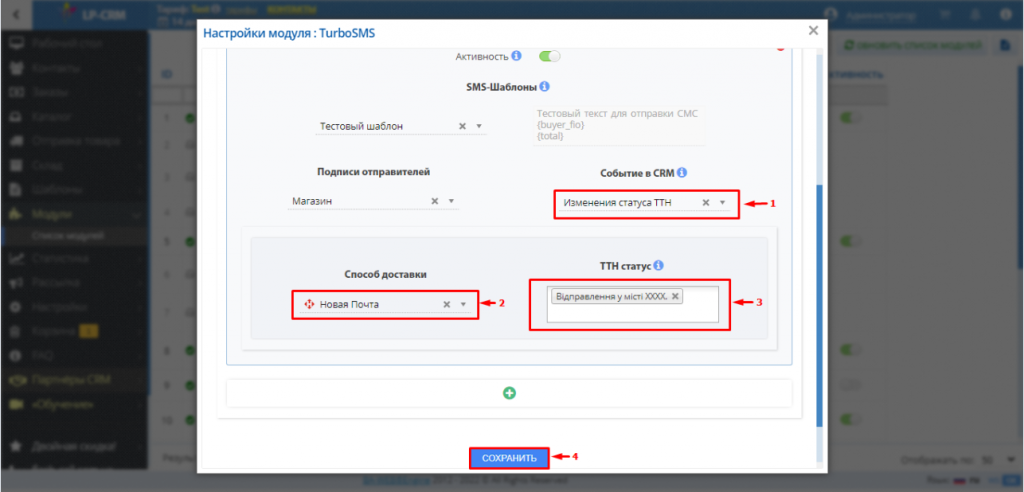Open the info tooltip for SMS-Шаблоны

pos(545,86)
